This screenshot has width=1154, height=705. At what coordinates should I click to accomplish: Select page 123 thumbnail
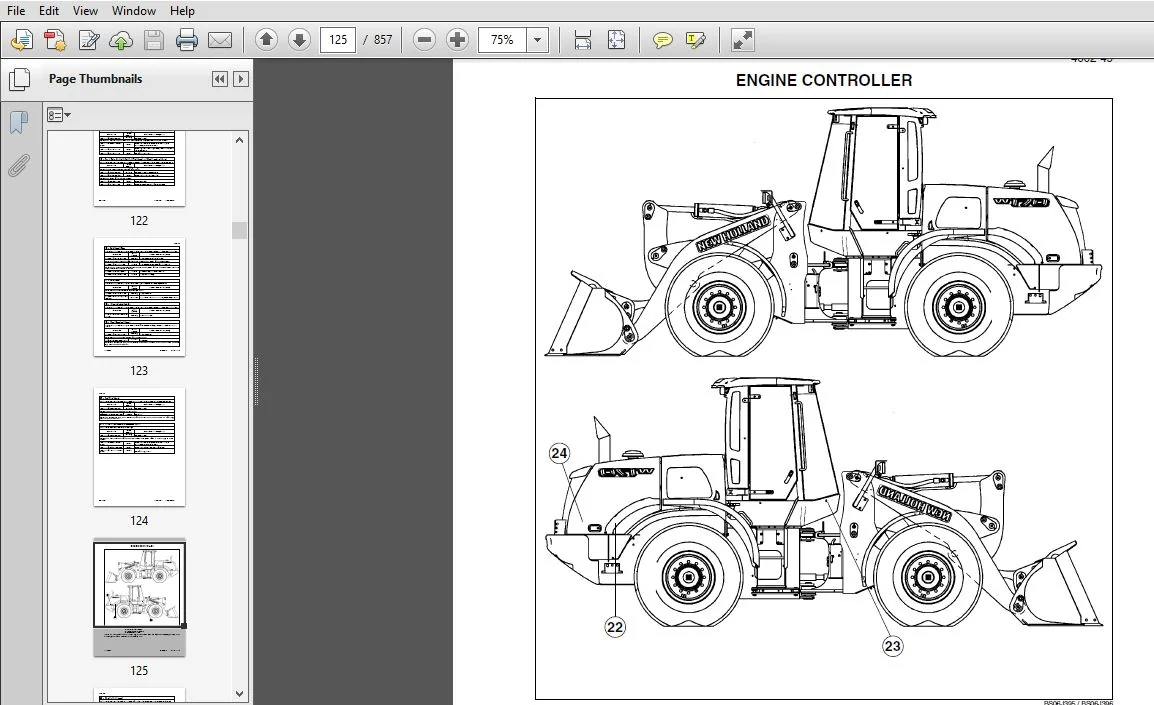point(139,297)
